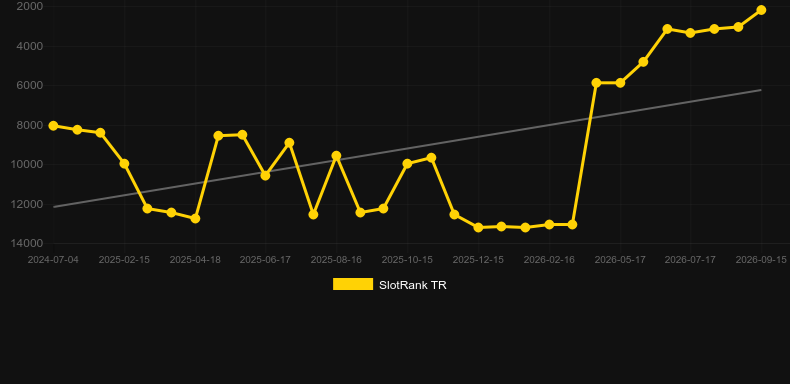Click the 2025-06-17 x-axis label
Viewport: 790px width, 384px height.
[266, 260]
